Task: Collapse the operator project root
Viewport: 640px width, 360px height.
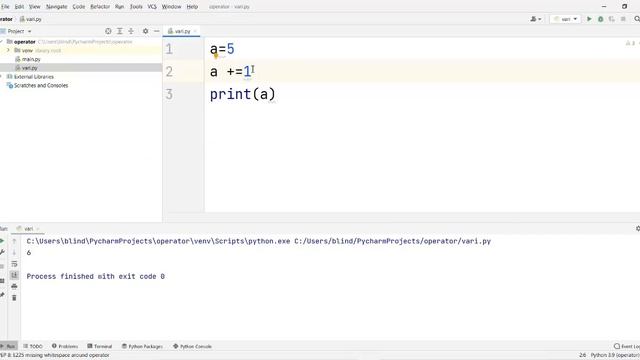Action: click(2, 42)
